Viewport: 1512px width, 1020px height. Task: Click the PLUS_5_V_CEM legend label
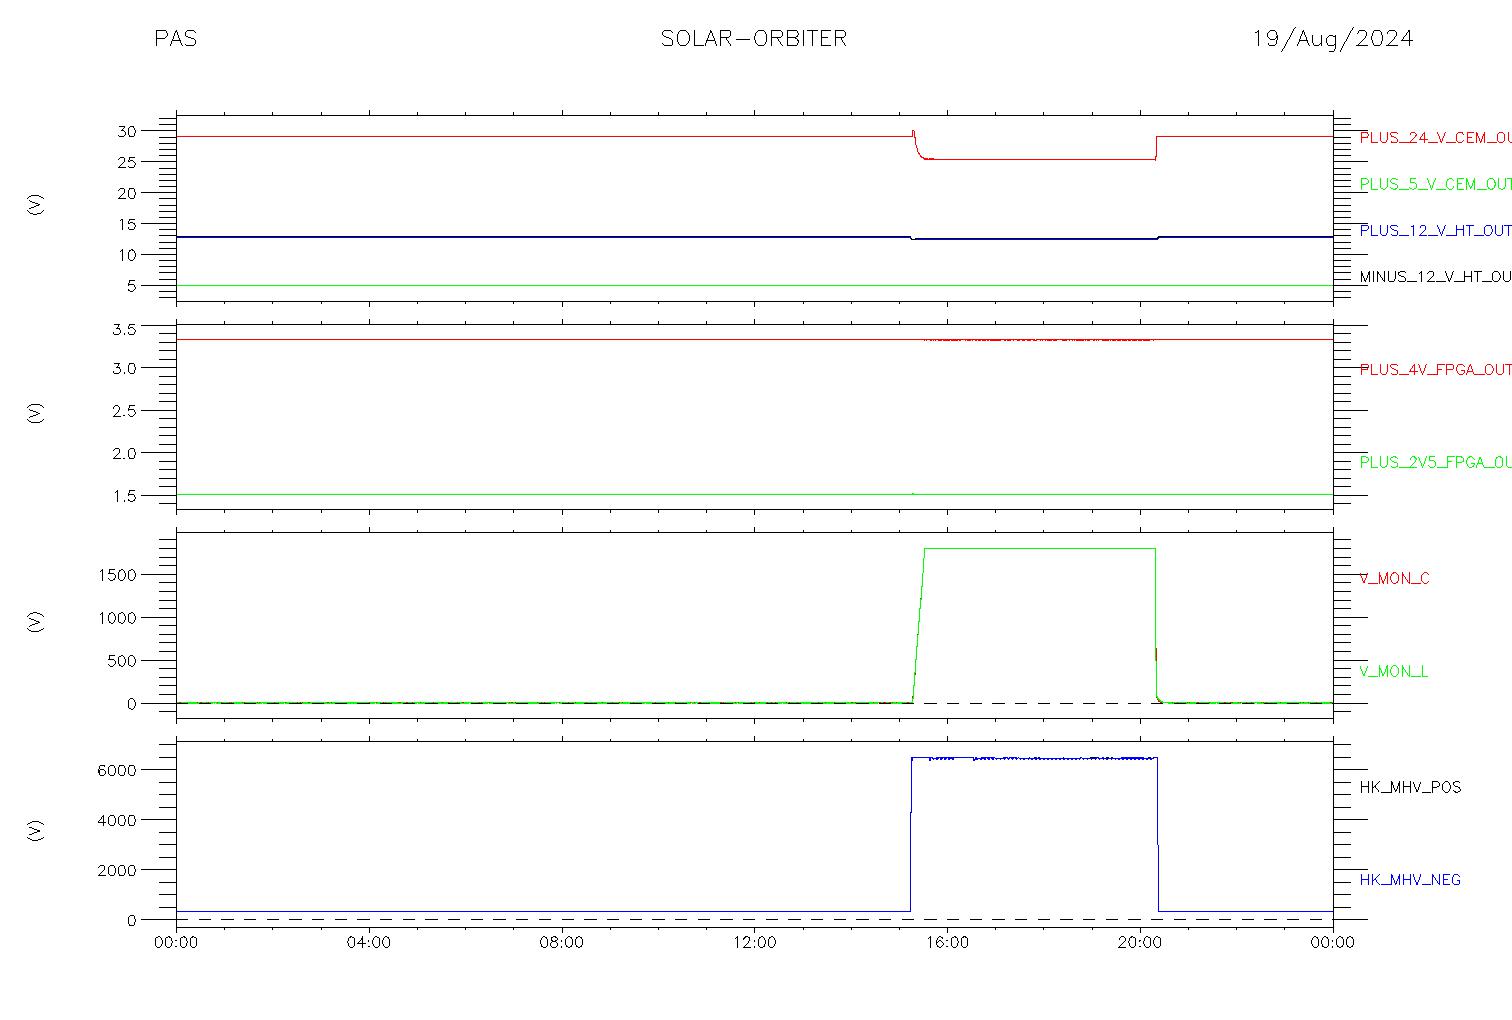[1435, 184]
